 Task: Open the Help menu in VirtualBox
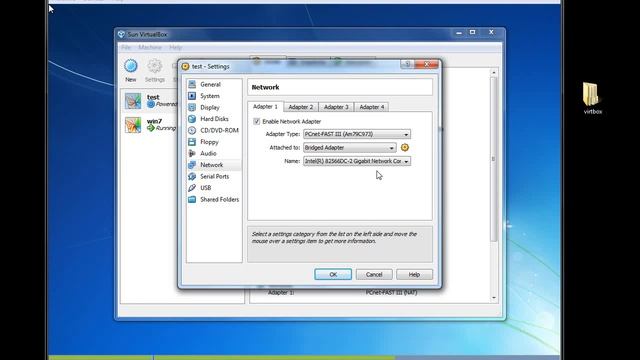[x=176, y=47]
